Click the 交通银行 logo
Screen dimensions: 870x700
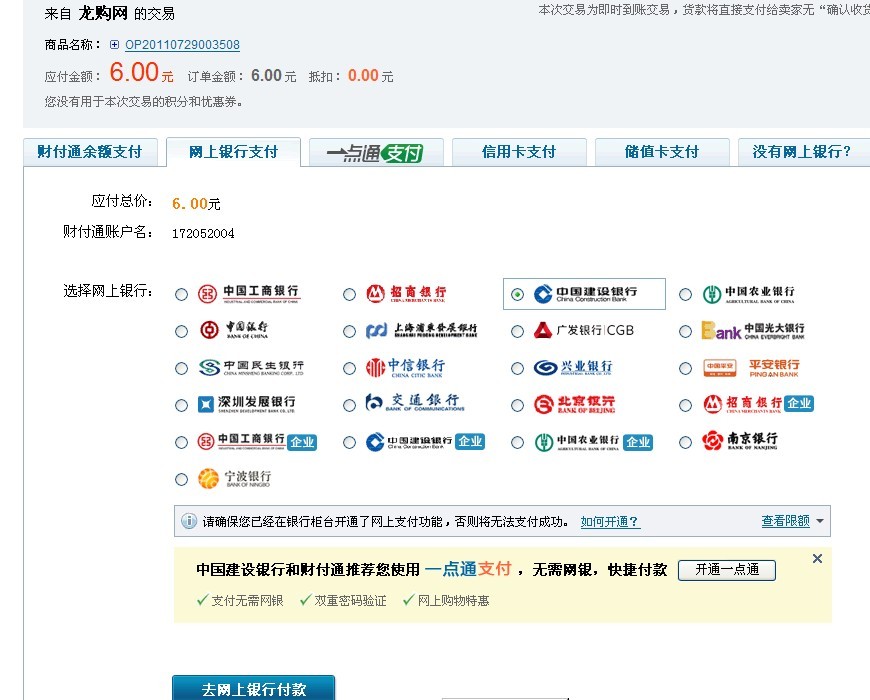(415, 403)
